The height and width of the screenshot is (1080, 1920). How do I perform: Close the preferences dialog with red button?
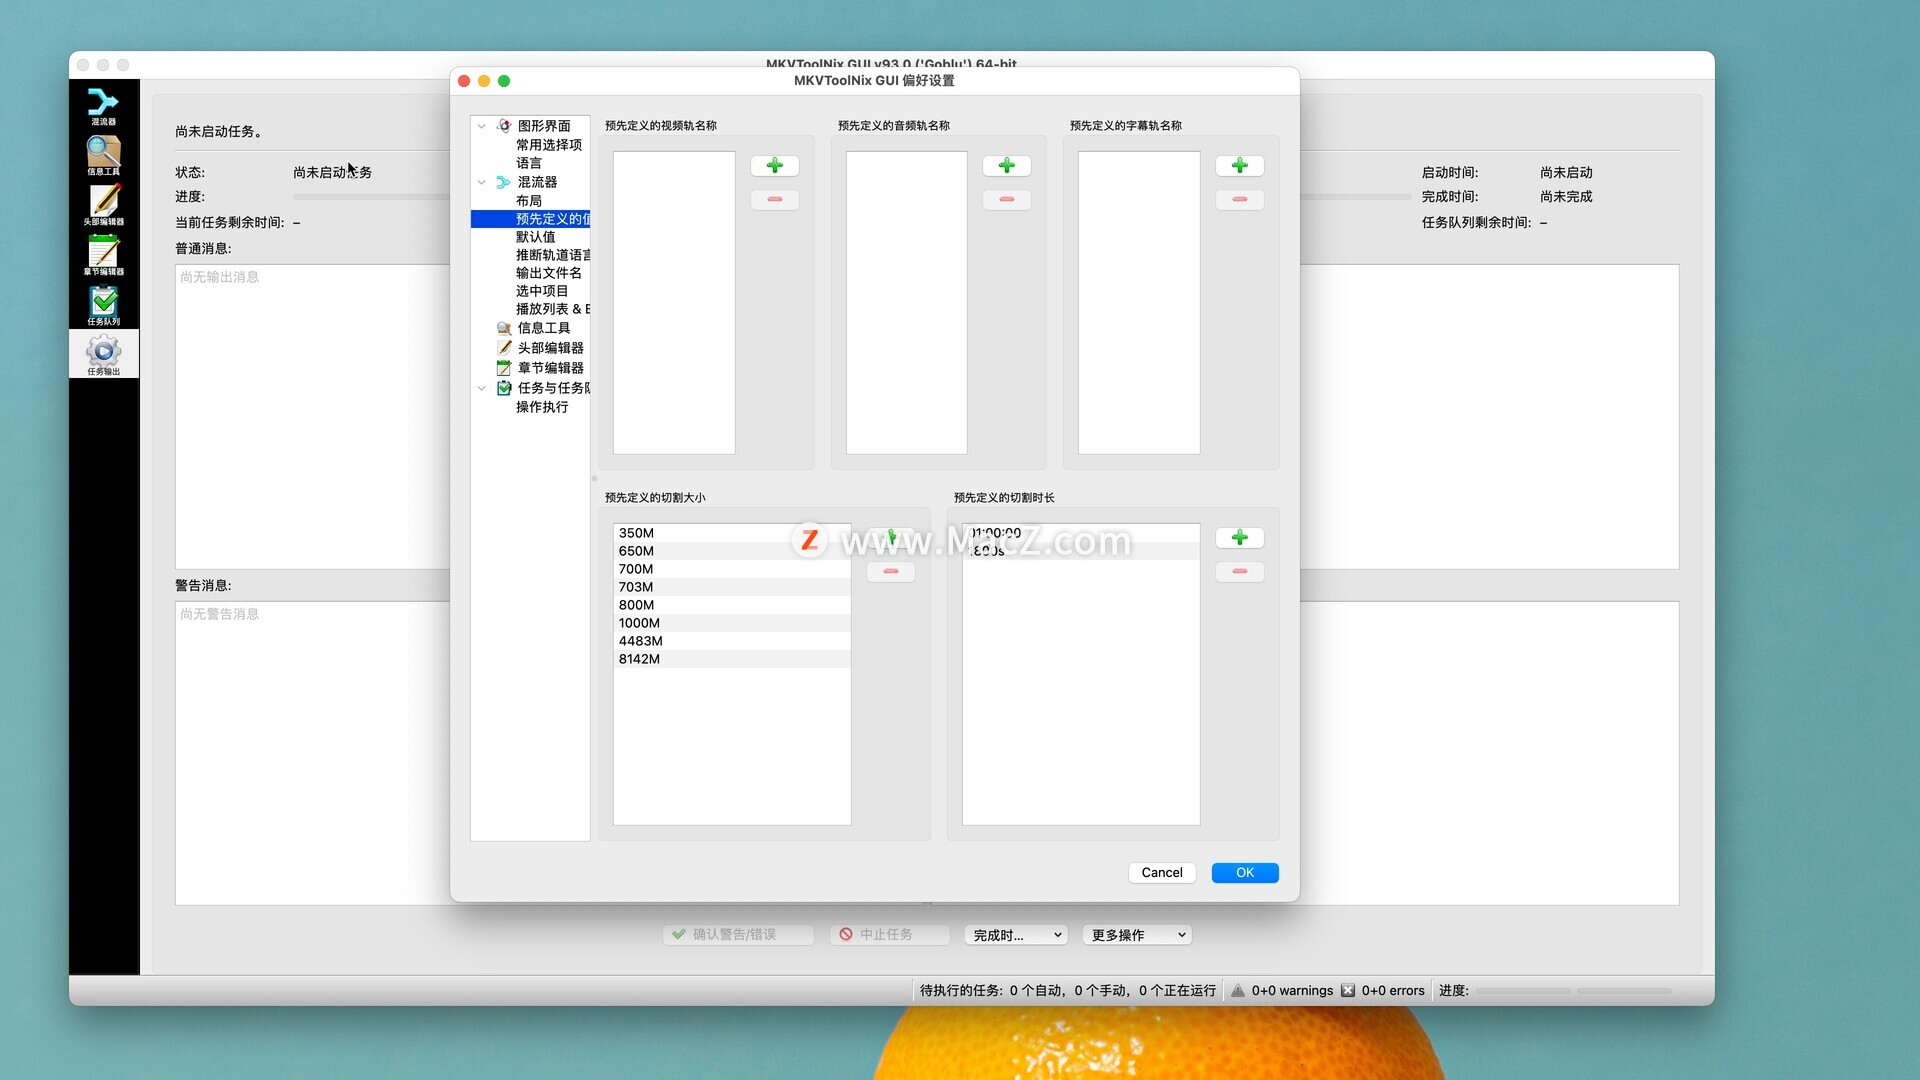[464, 81]
